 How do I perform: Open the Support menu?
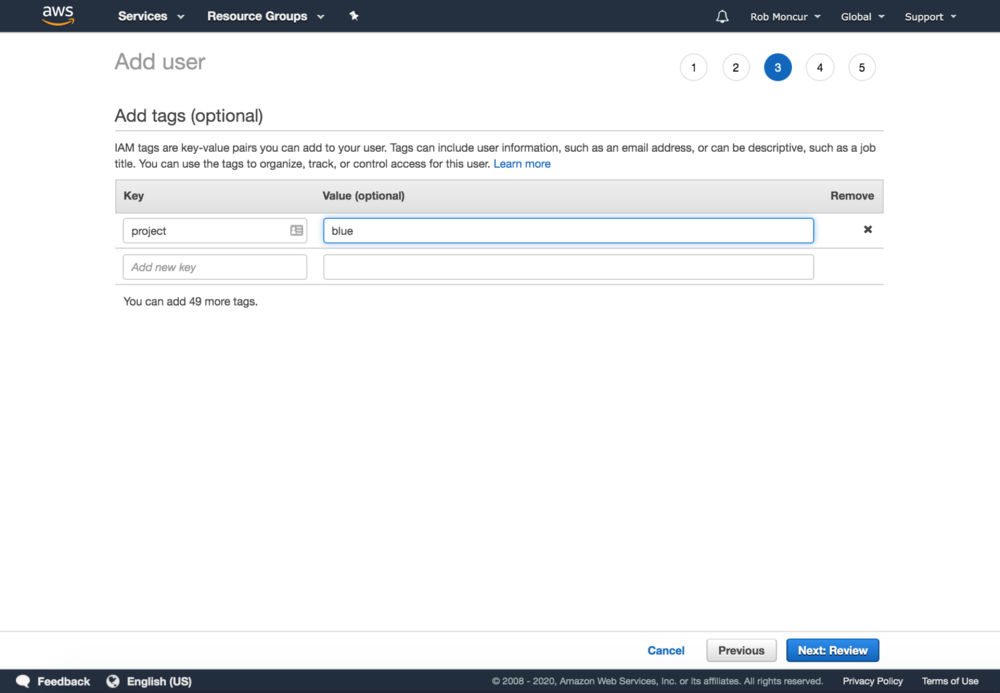pyautogui.click(x=930, y=17)
